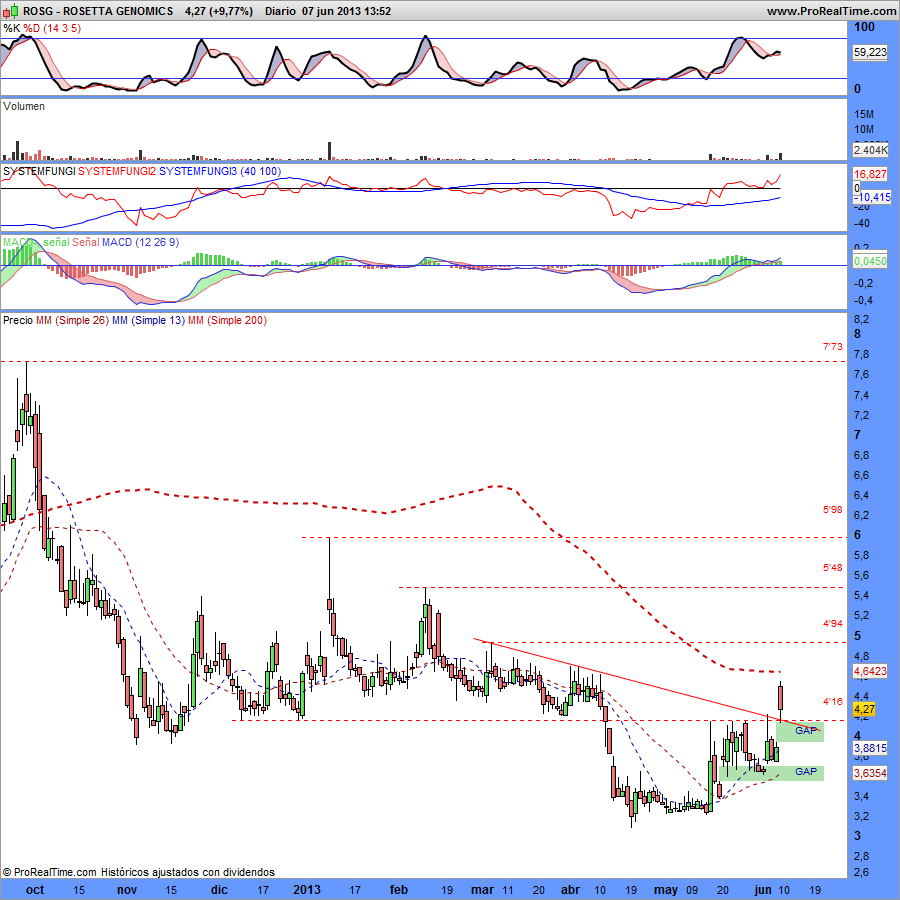Click the upper green GAP zone
900x900 pixels.
tap(800, 731)
